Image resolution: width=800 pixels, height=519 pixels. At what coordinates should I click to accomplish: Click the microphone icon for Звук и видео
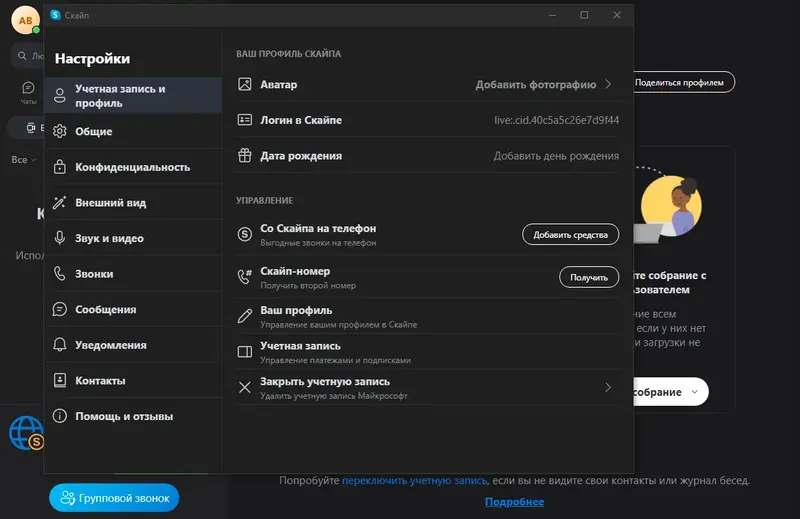[60, 238]
